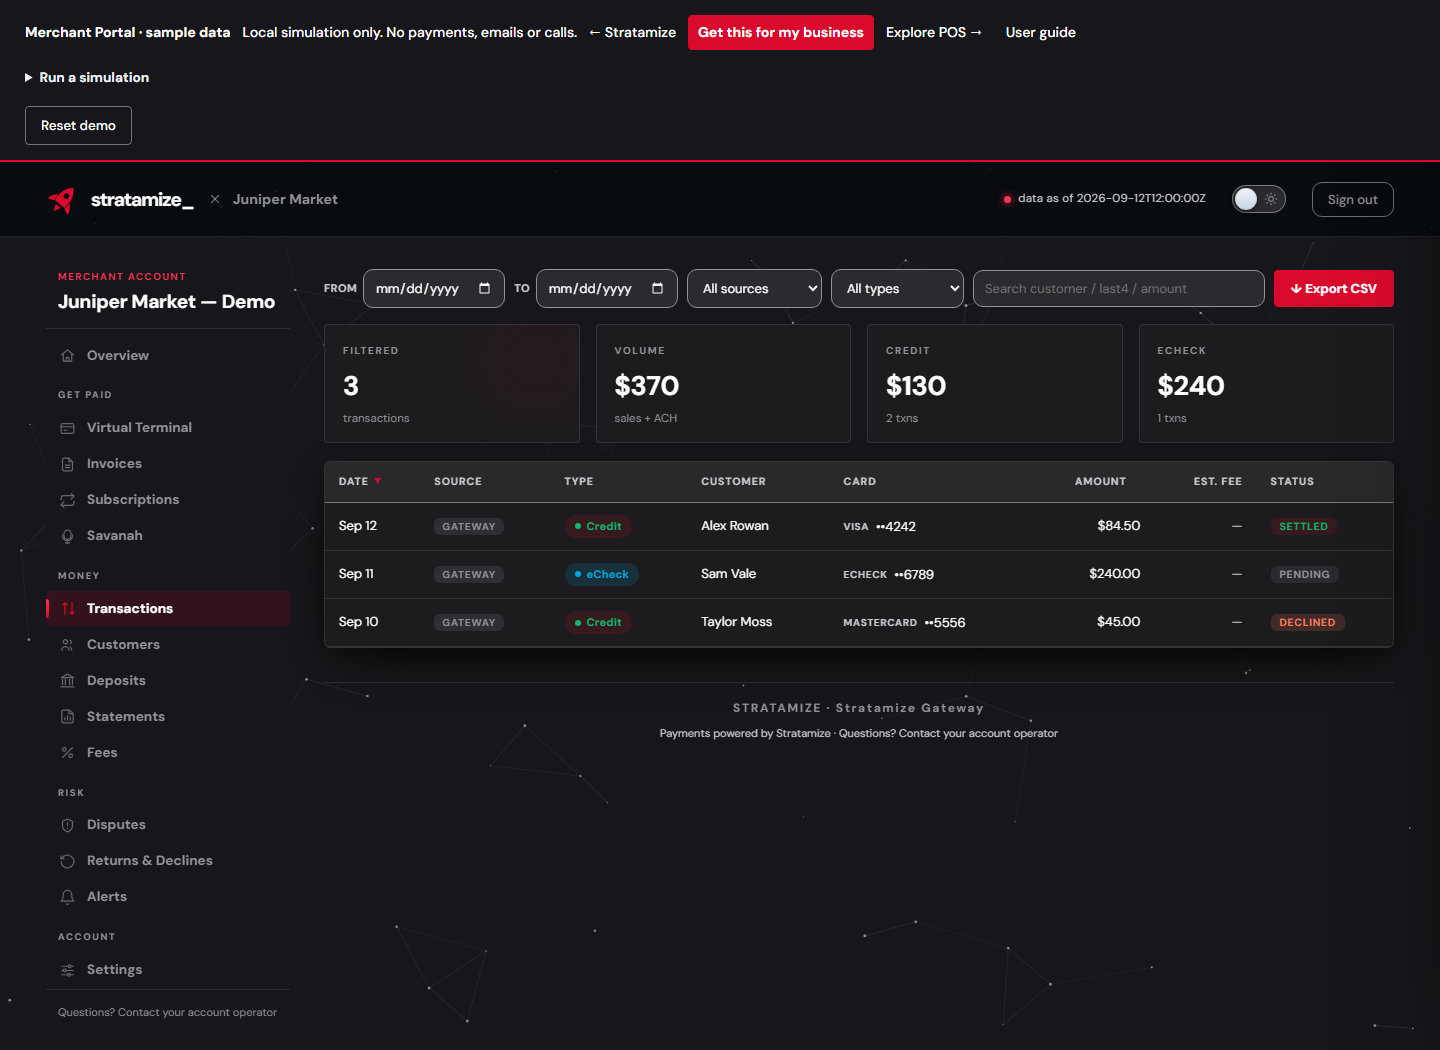
Task: Select the Transactions menu item
Action: click(x=168, y=609)
